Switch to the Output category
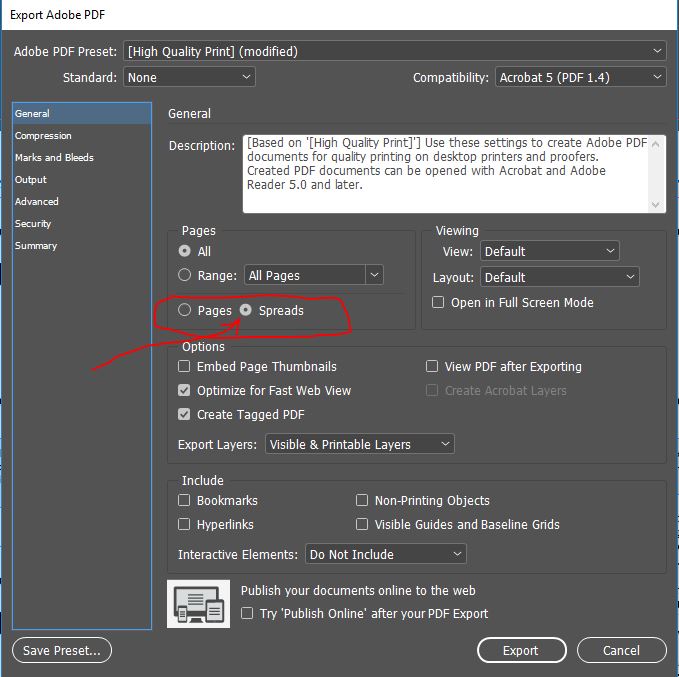Viewport: 679px width, 677px height. 82,180
